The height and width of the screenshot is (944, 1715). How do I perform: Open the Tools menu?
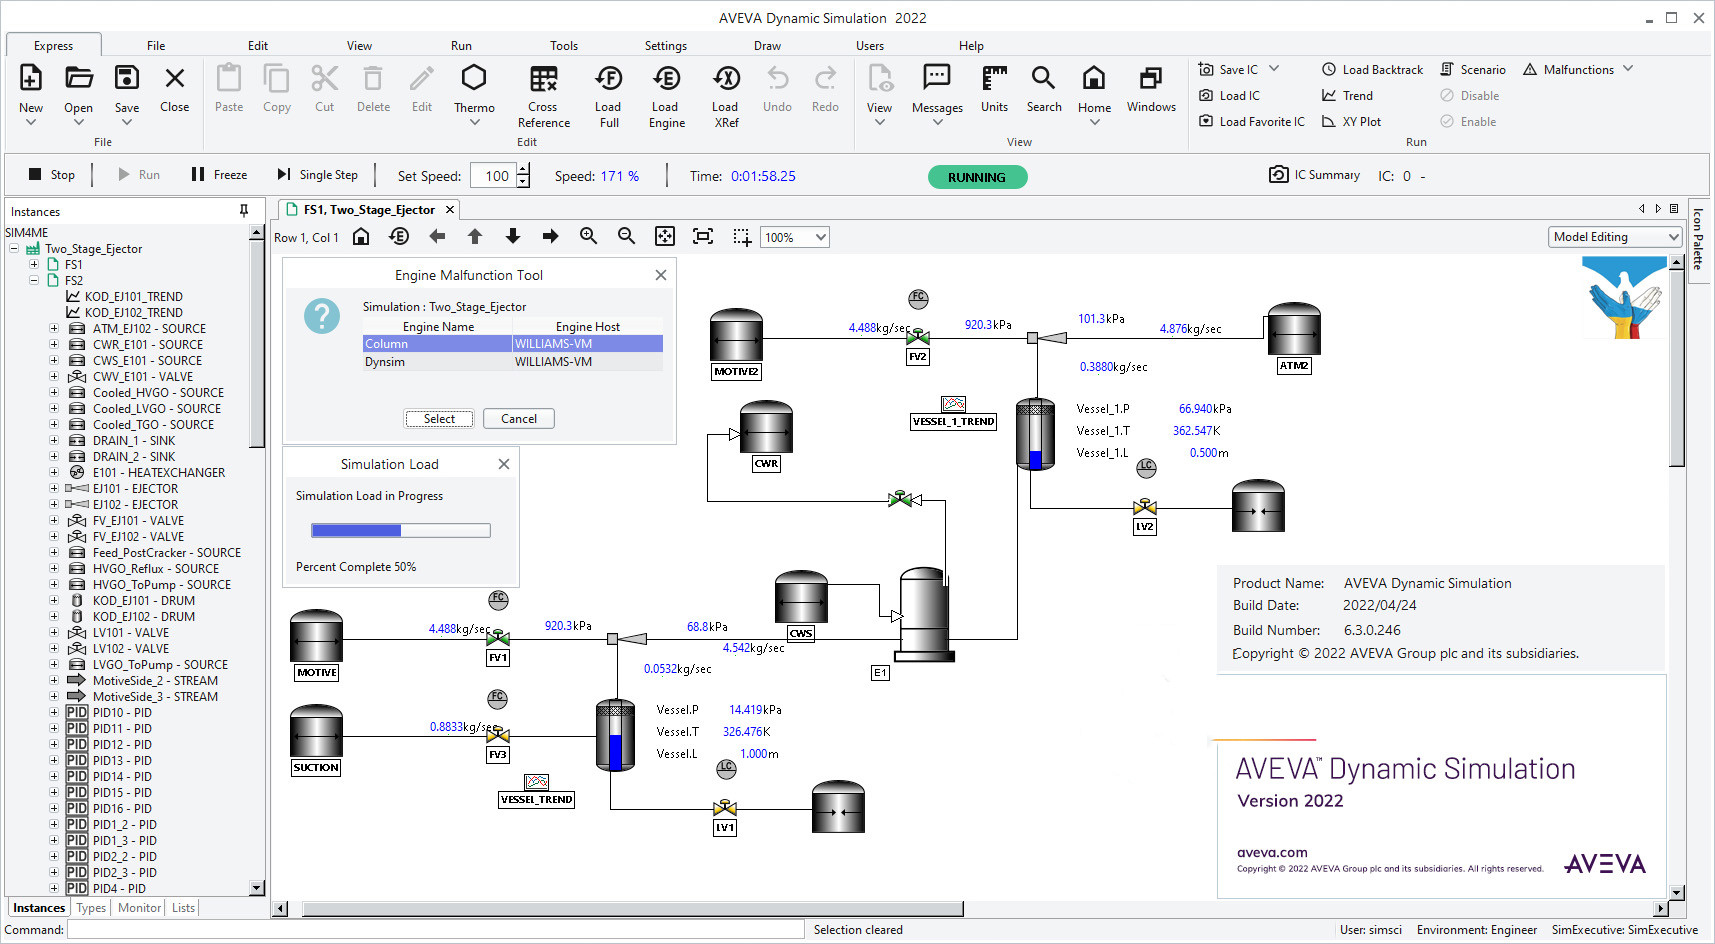[564, 46]
